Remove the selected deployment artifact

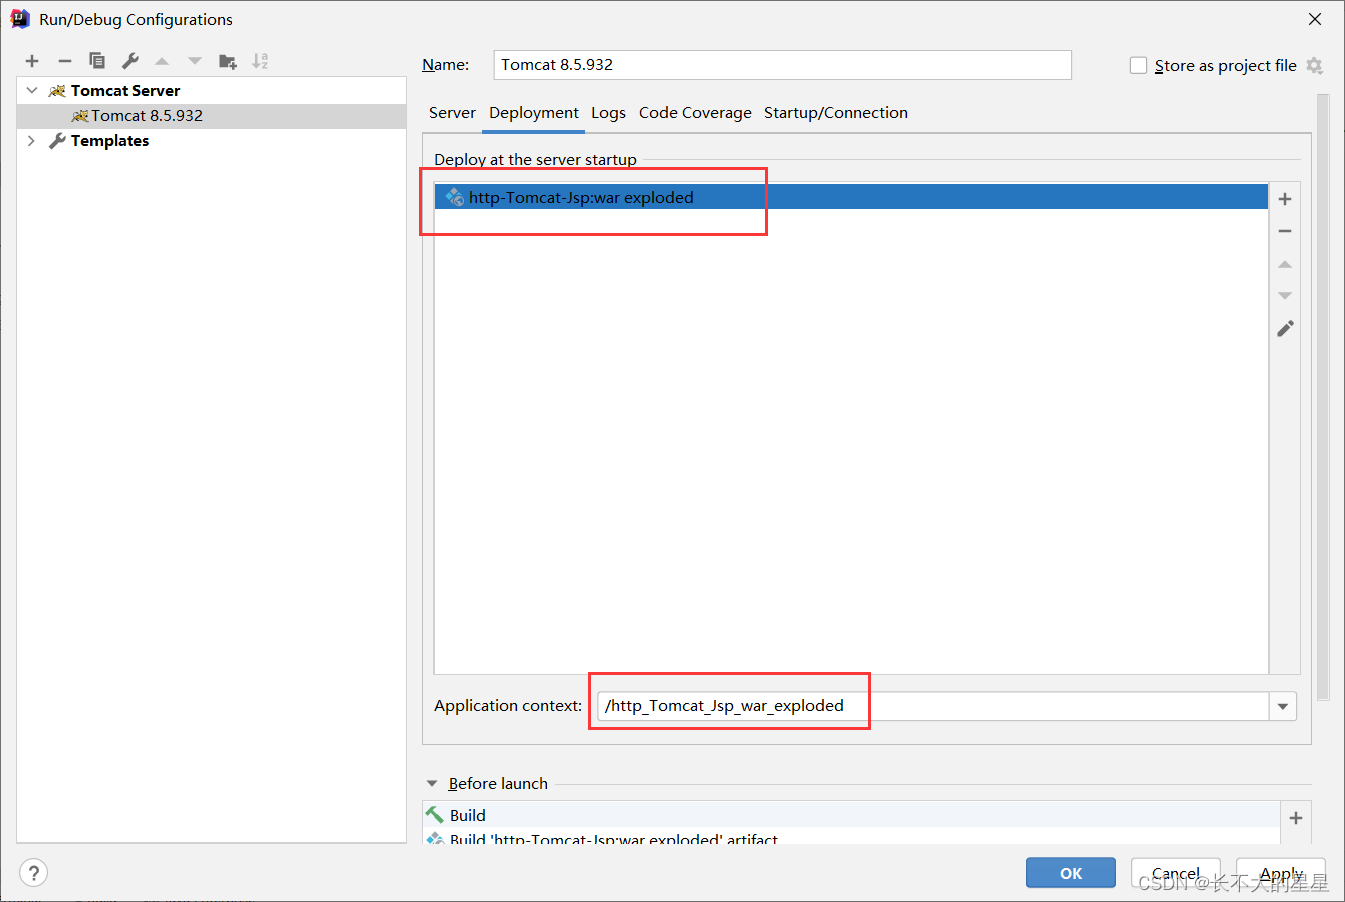pos(1285,231)
